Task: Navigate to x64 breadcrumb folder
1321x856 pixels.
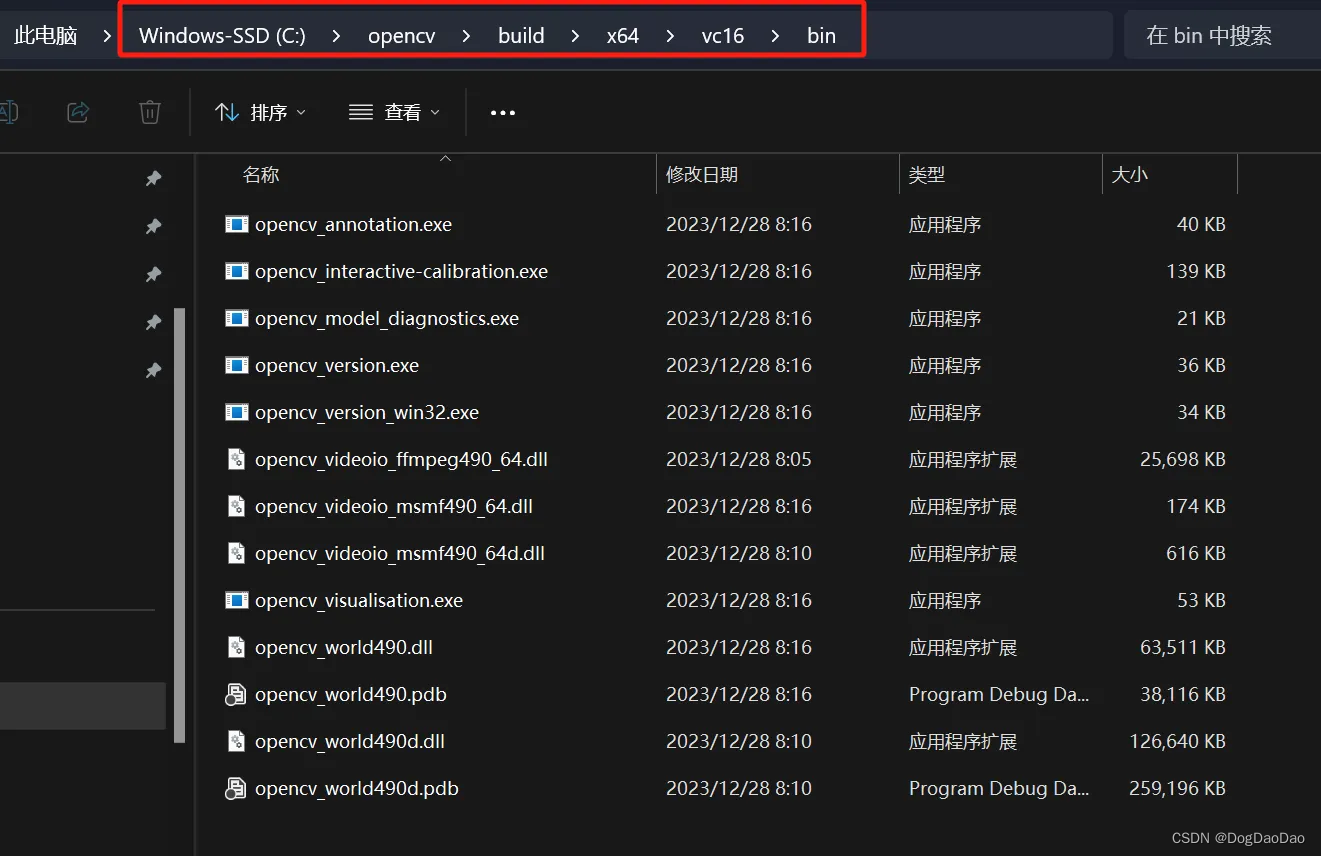Action: click(x=622, y=36)
